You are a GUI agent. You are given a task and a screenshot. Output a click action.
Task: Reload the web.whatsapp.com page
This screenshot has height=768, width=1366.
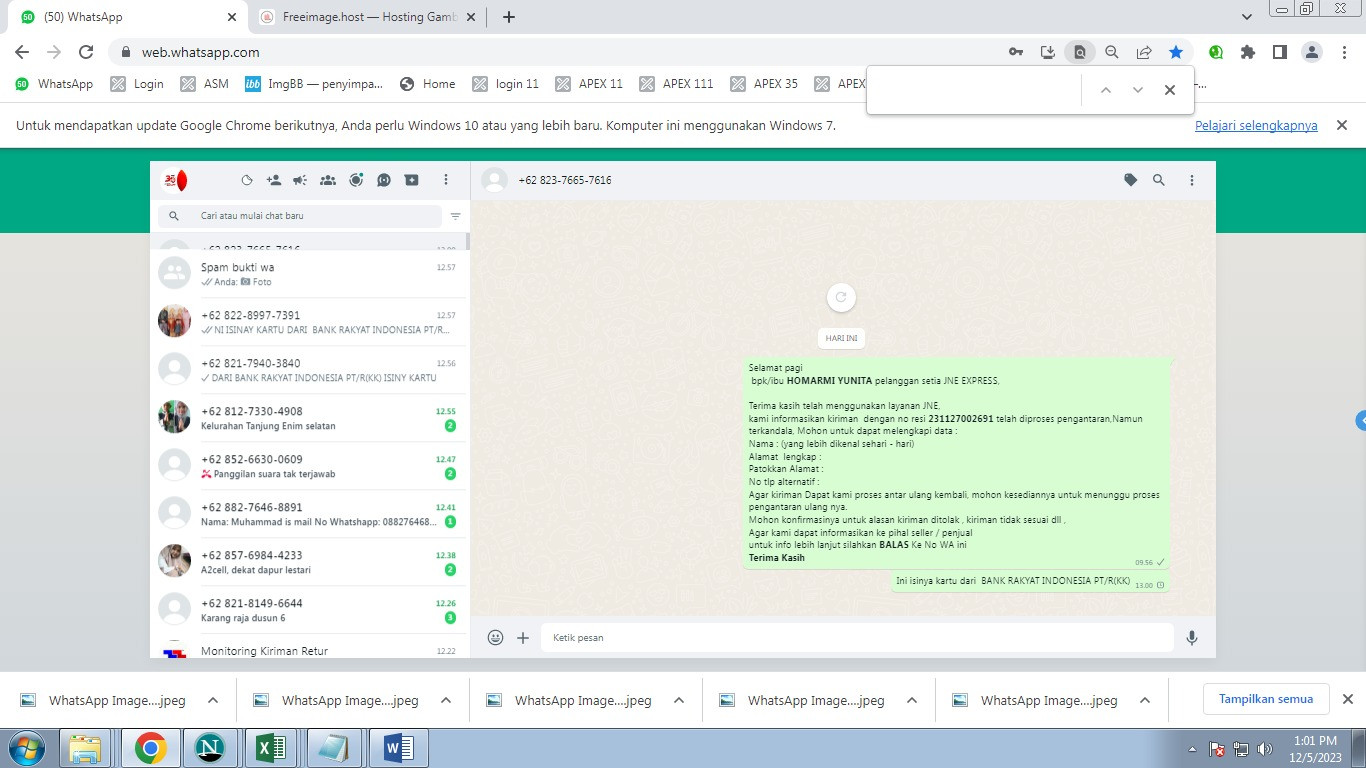pos(86,52)
